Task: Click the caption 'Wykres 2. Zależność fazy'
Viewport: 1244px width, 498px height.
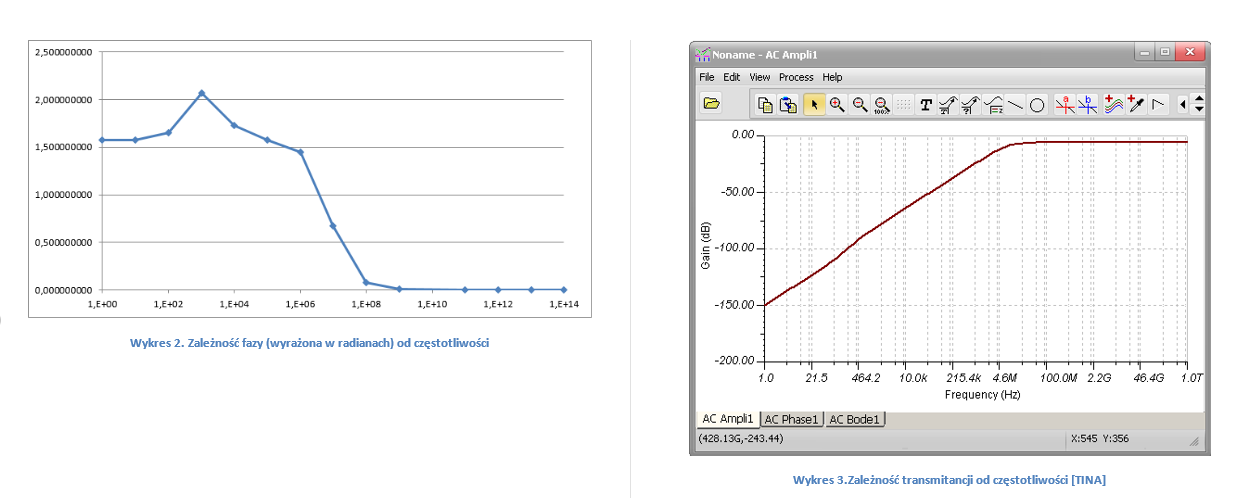Action: click(x=309, y=343)
